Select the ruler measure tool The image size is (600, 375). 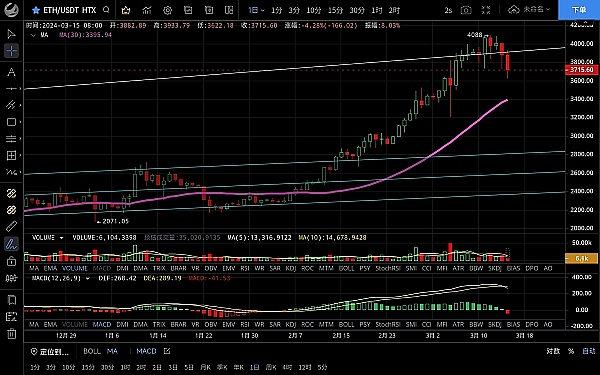point(11,226)
